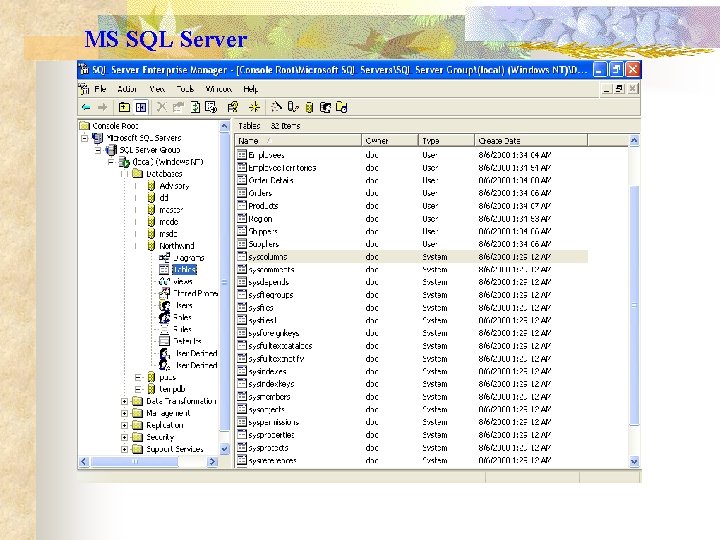Image resolution: width=720 pixels, height=540 pixels.
Task: Expand the Replication folder node
Action: 125,425
